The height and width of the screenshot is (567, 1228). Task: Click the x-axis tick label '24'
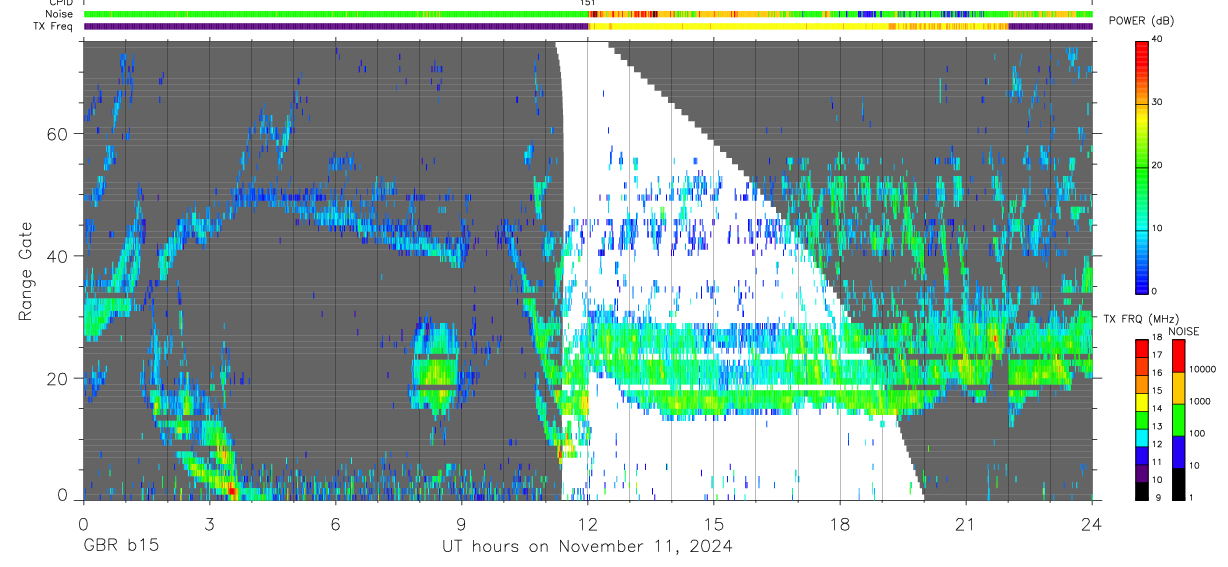[x=1091, y=523]
